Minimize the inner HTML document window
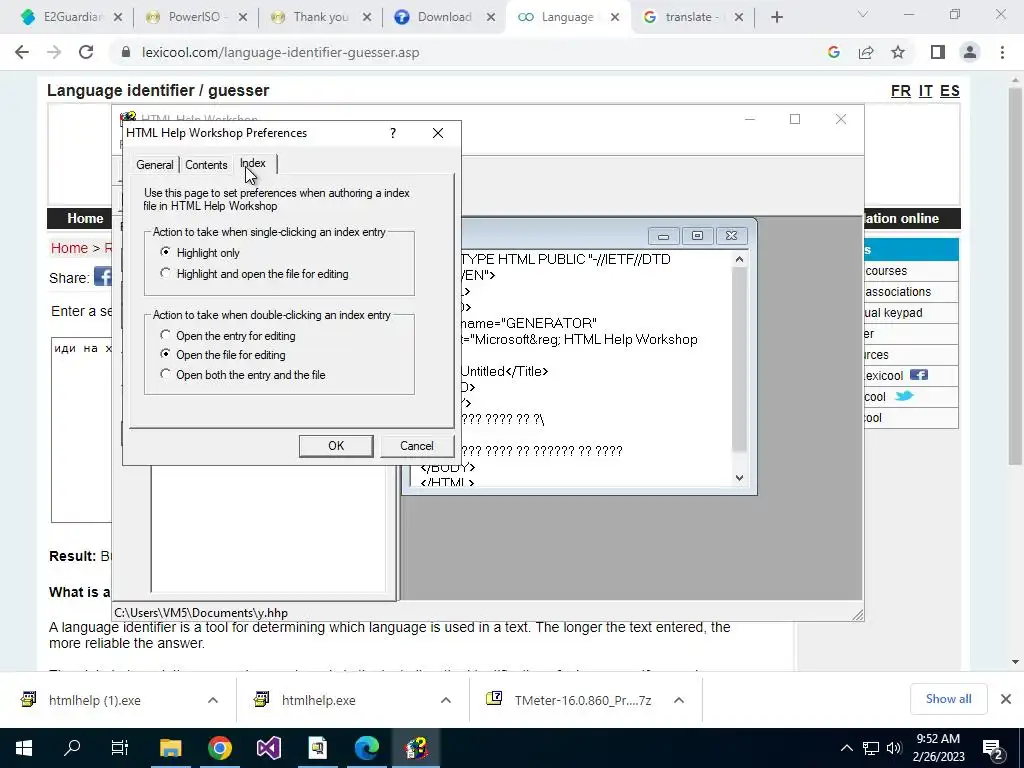Image resolution: width=1024 pixels, height=768 pixels. click(664, 236)
